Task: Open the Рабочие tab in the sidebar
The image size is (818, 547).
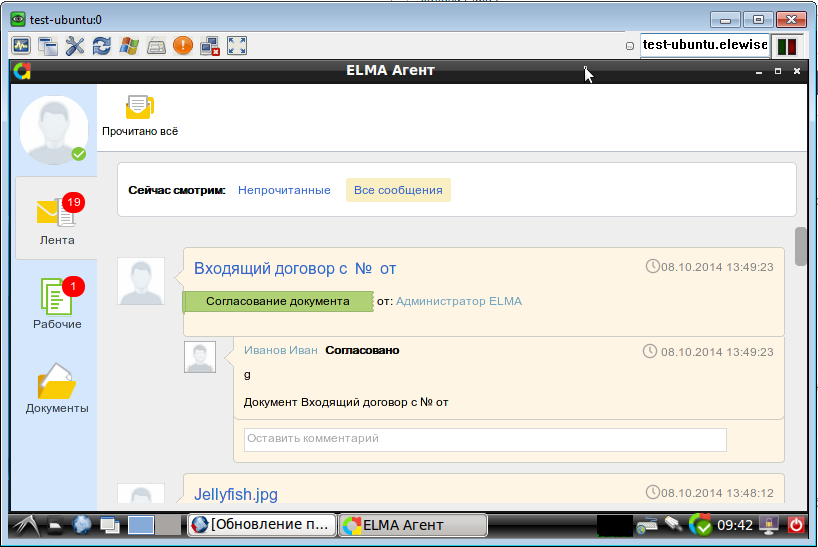Action: pos(57,302)
